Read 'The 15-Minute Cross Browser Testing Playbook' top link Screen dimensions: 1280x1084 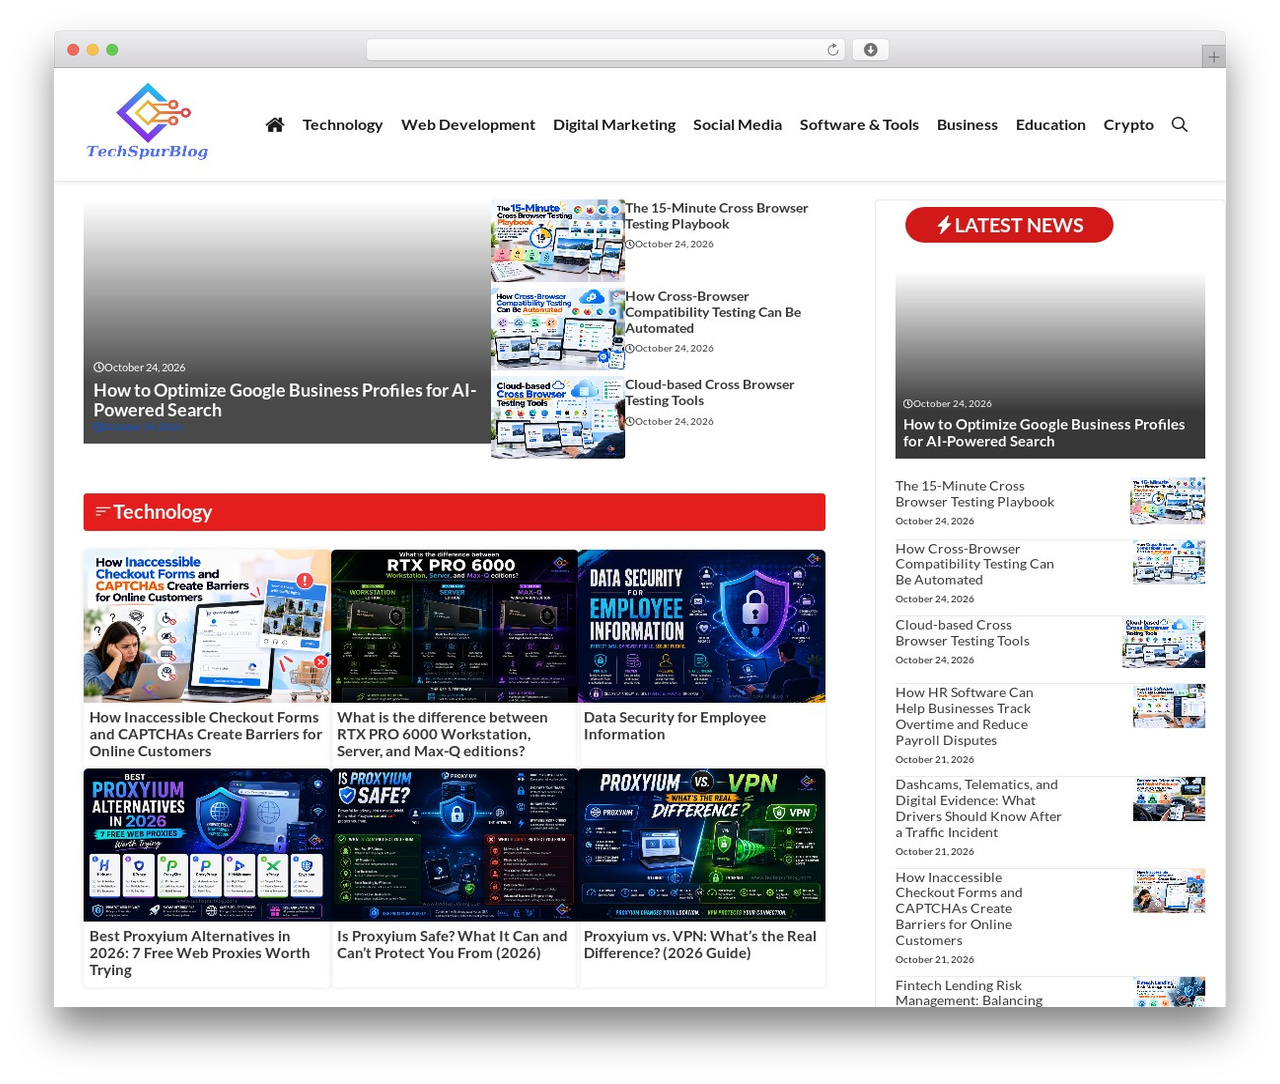716,216
